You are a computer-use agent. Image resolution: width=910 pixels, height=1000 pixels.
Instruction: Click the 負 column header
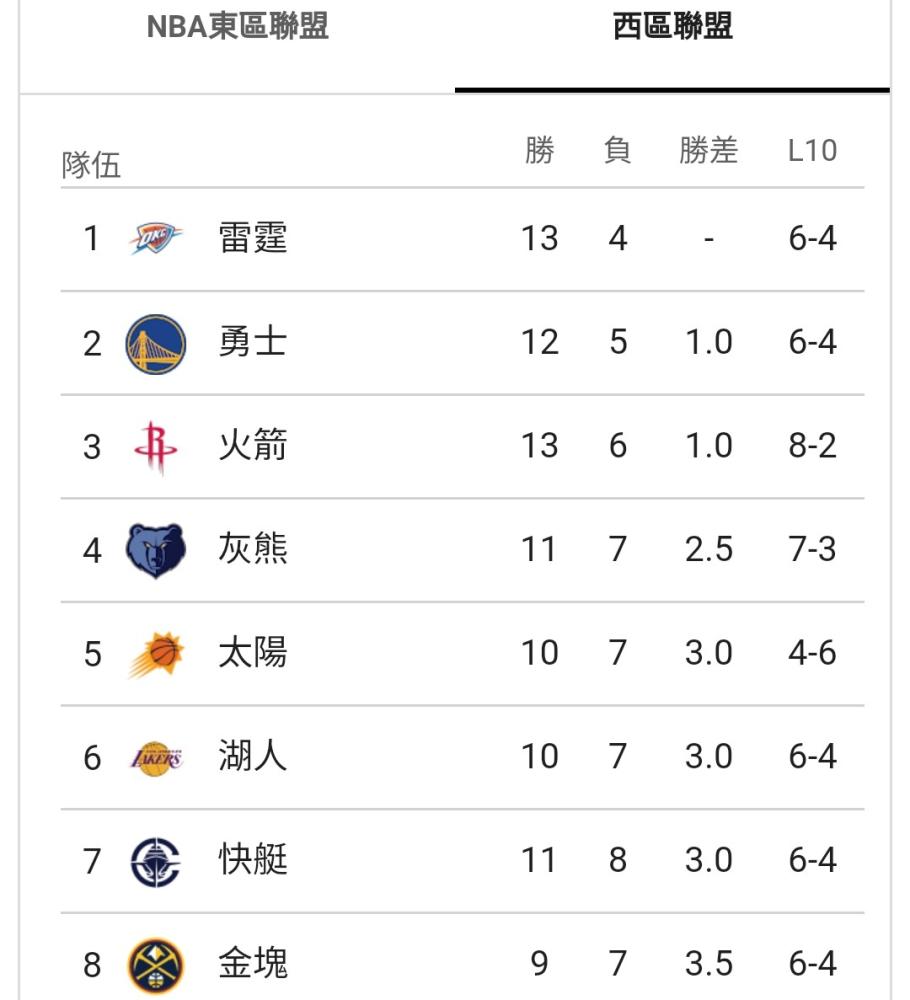tap(617, 151)
